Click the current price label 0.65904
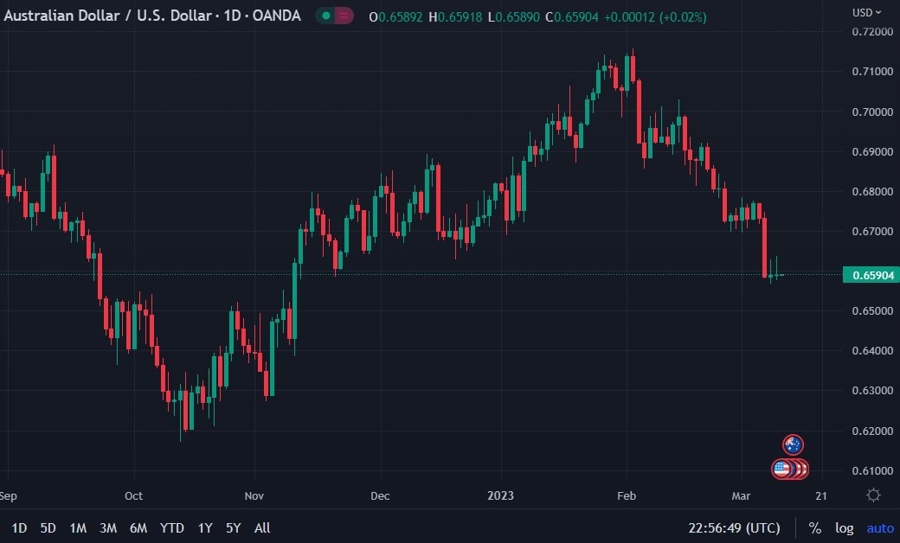This screenshot has width=900, height=543. pos(871,275)
